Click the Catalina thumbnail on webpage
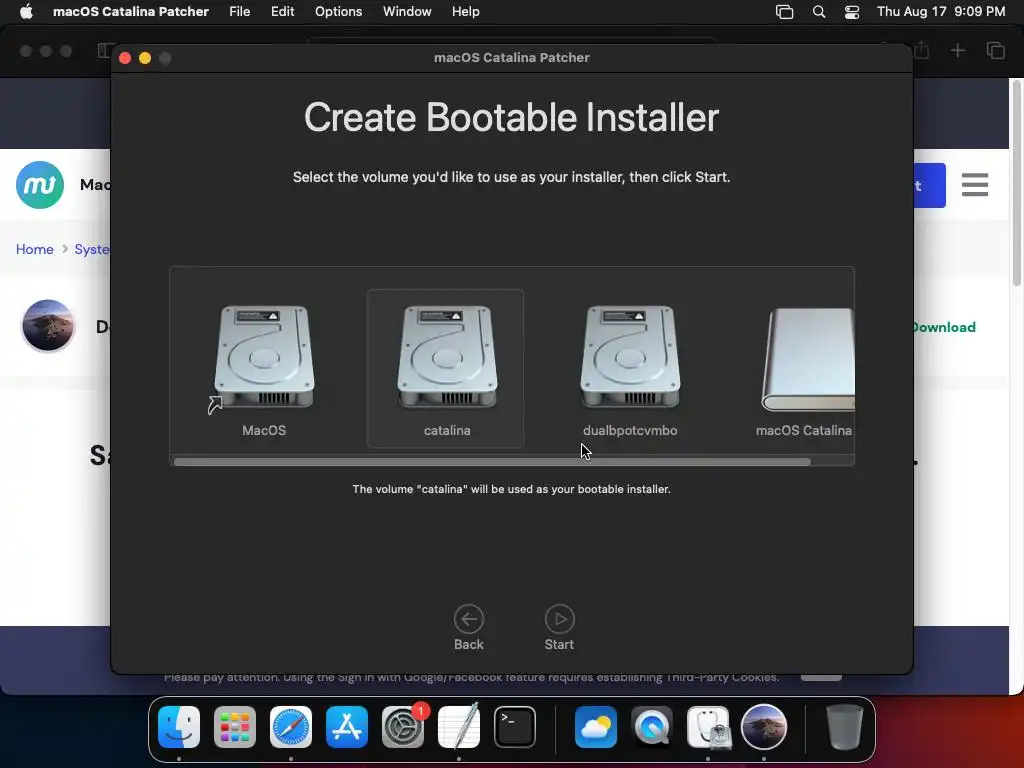The height and width of the screenshot is (768, 1024). [48, 325]
